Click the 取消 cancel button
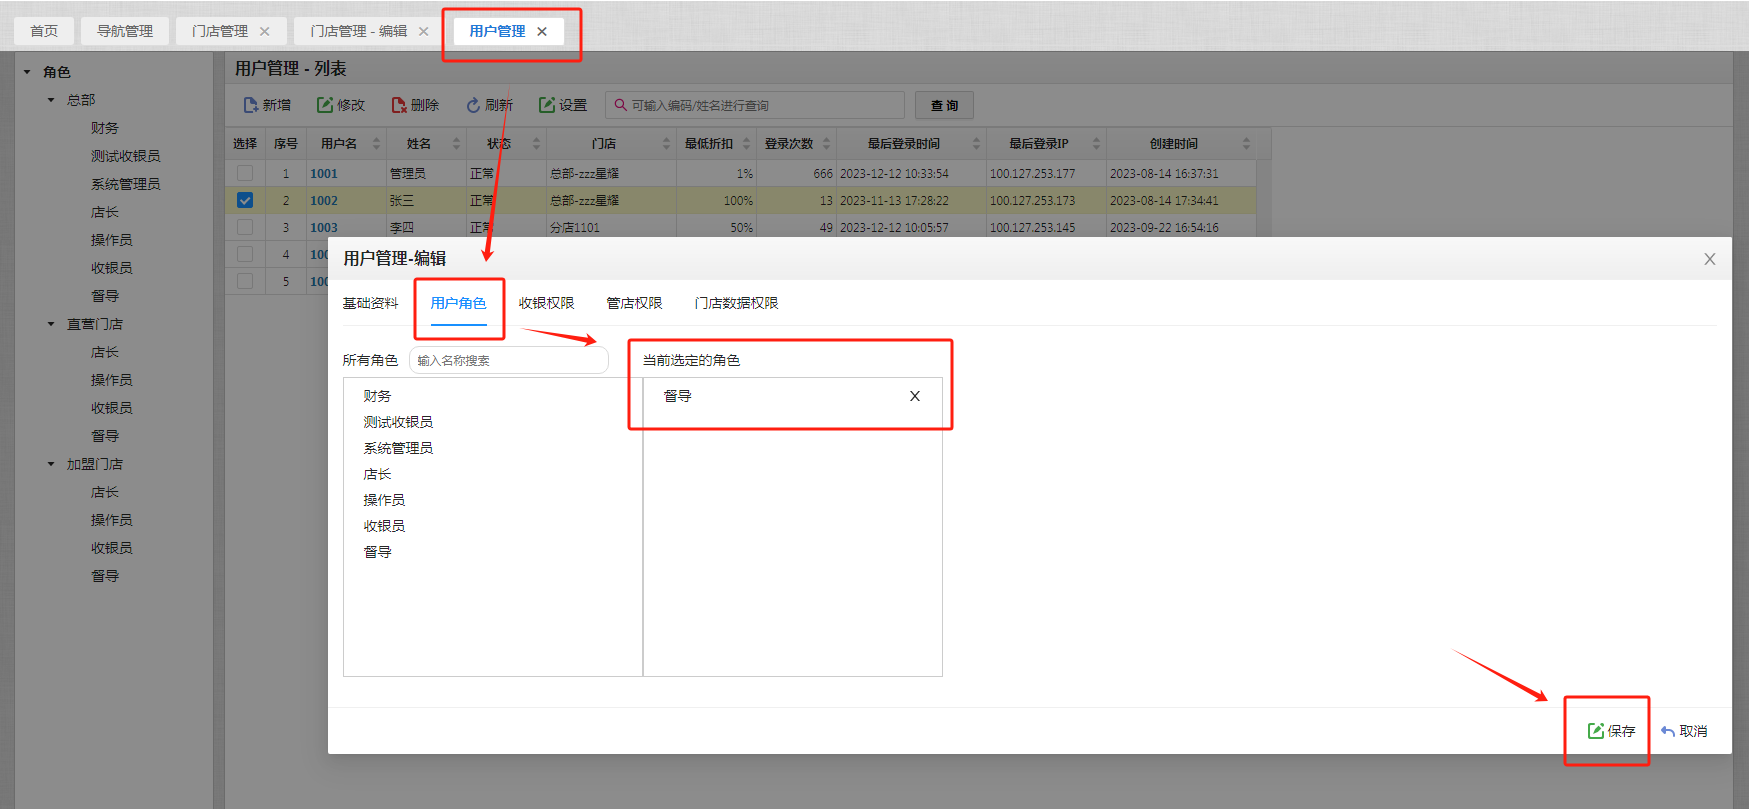 pos(1684,731)
